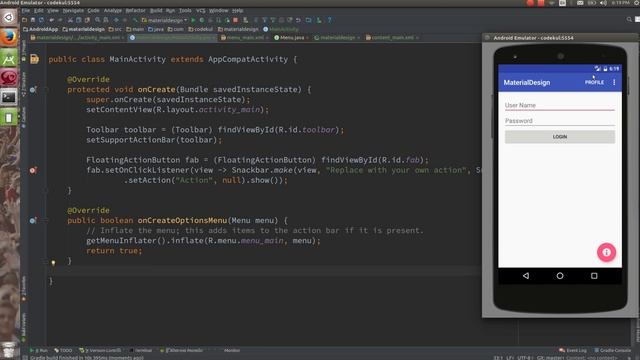This screenshot has width=640, height=360.
Task: Click the Undo arrow toolbar icon
Action: point(51,20)
